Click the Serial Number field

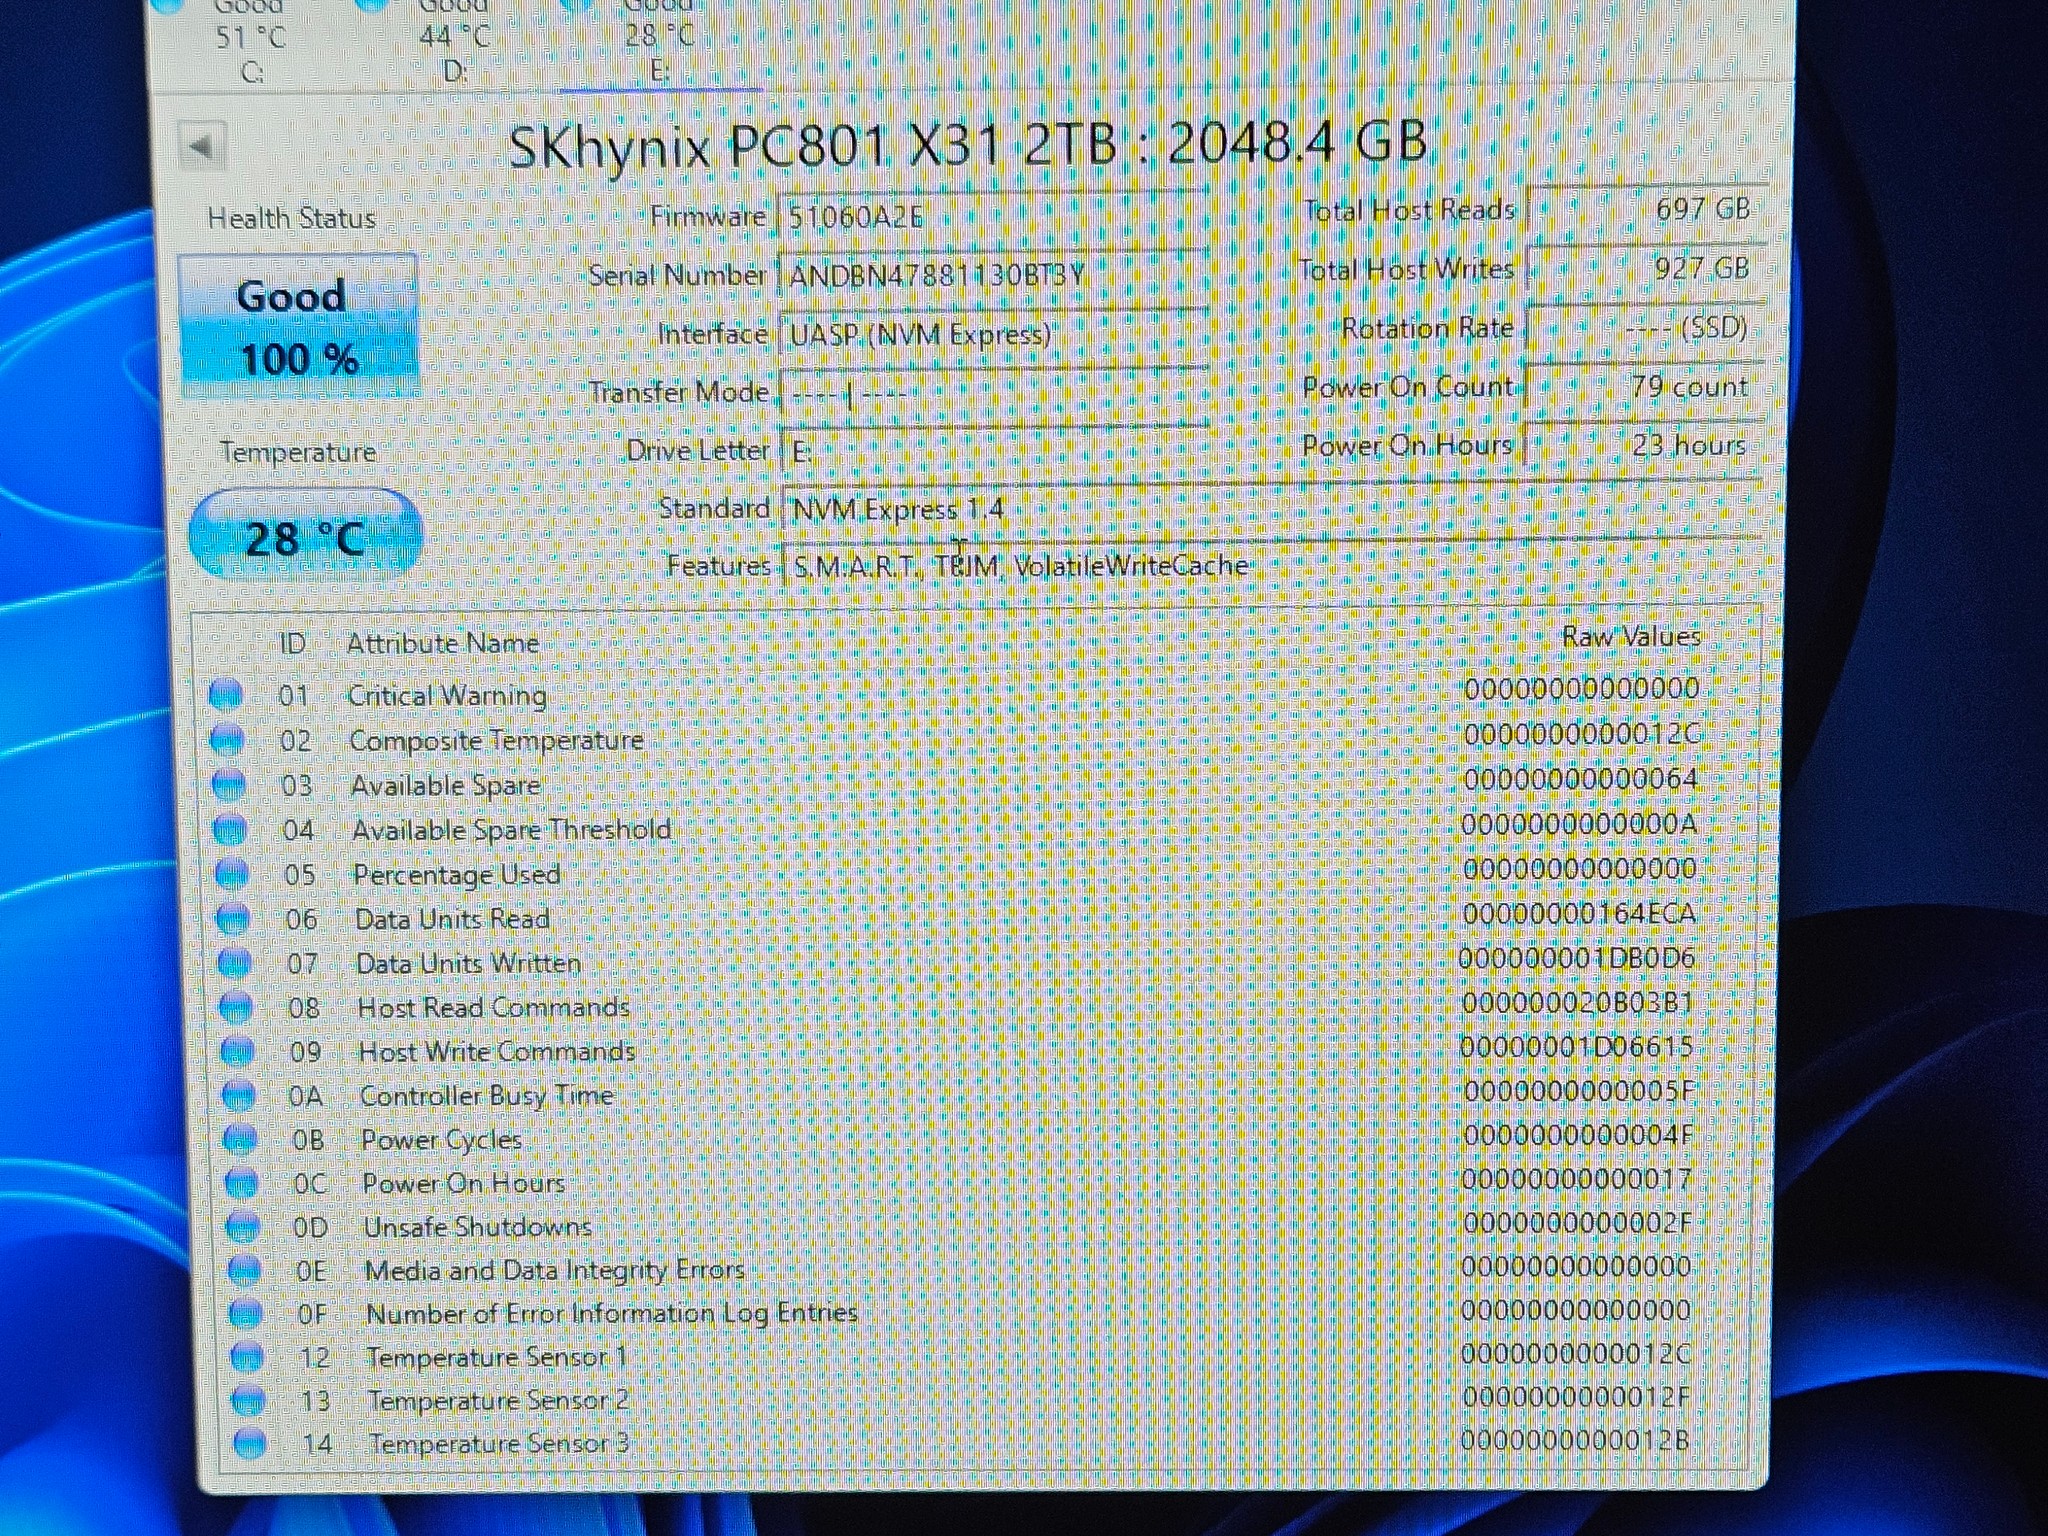pos(993,275)
